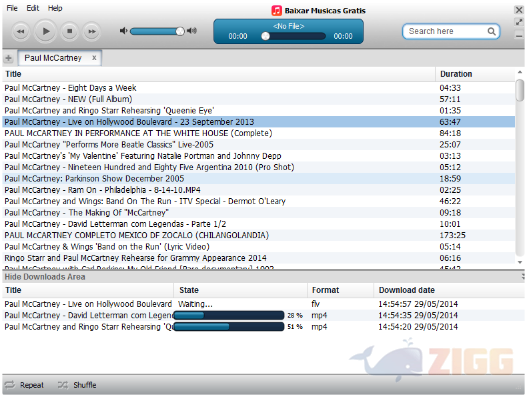
Task: Toggle Repeat mode
Action: click(24, 385)
